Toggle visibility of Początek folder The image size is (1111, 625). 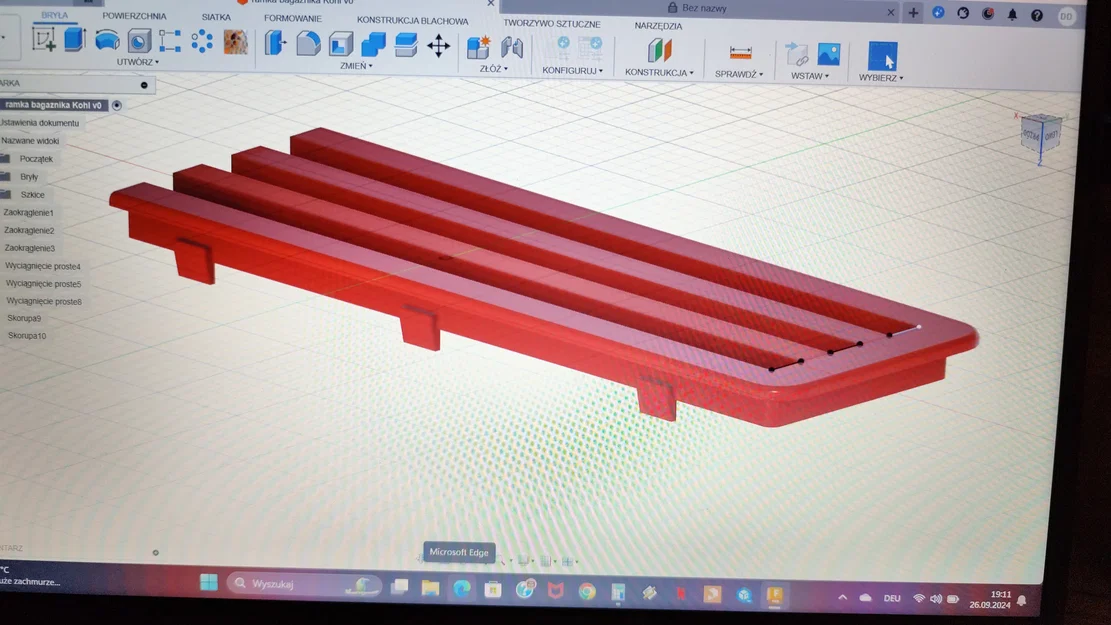6,159
